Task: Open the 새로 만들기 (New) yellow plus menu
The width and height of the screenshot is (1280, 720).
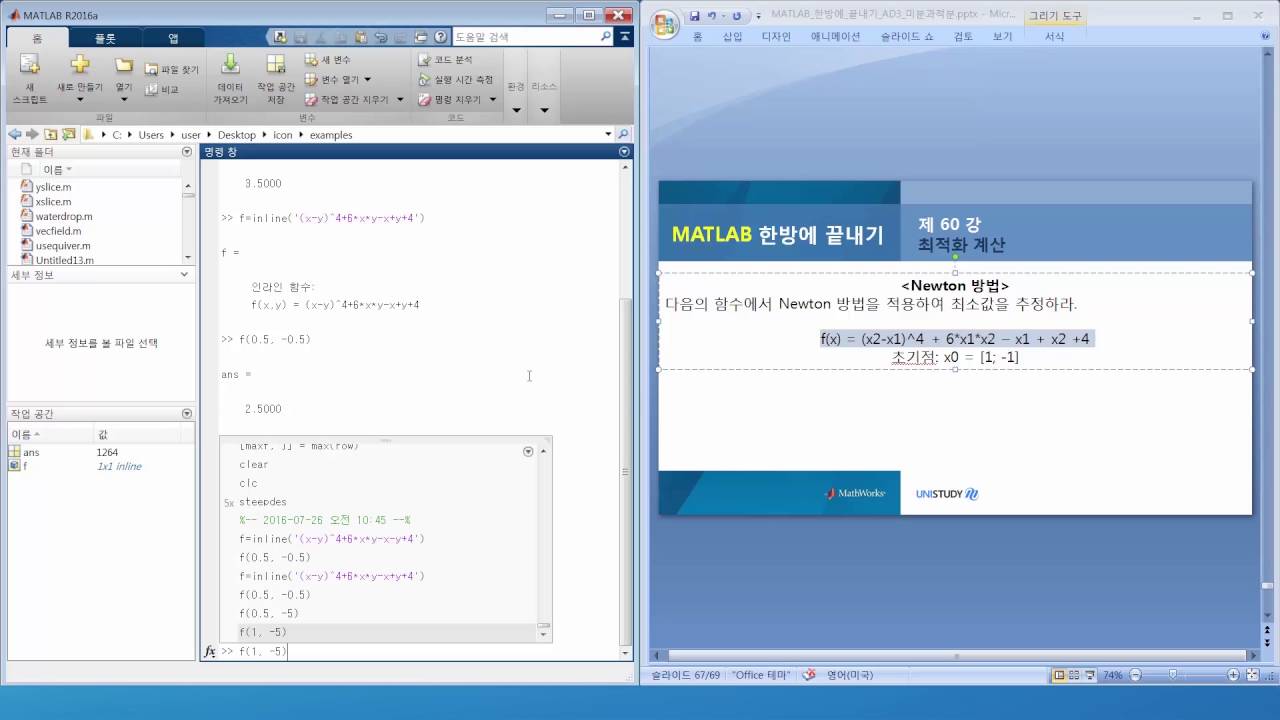Action: click(80, 79)
